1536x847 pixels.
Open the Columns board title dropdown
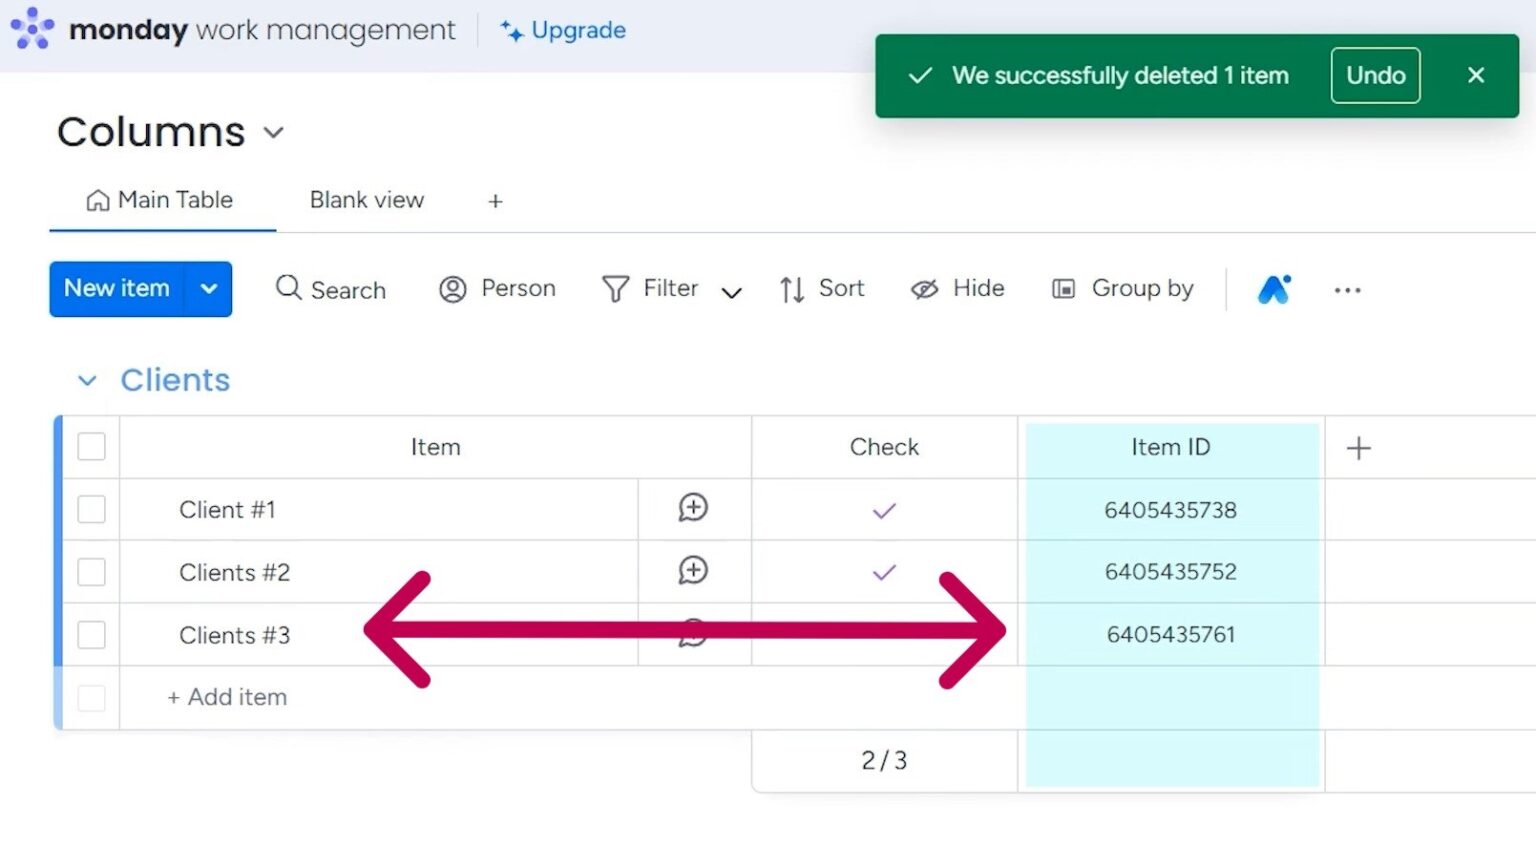click(274, 133)
